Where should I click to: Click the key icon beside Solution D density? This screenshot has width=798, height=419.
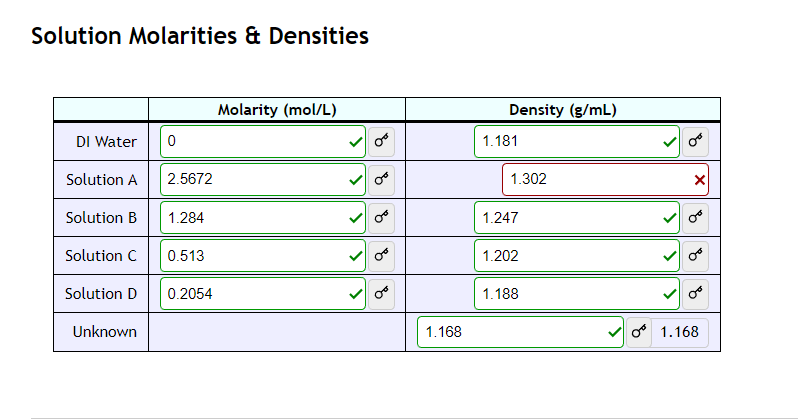tap(695, 294)
